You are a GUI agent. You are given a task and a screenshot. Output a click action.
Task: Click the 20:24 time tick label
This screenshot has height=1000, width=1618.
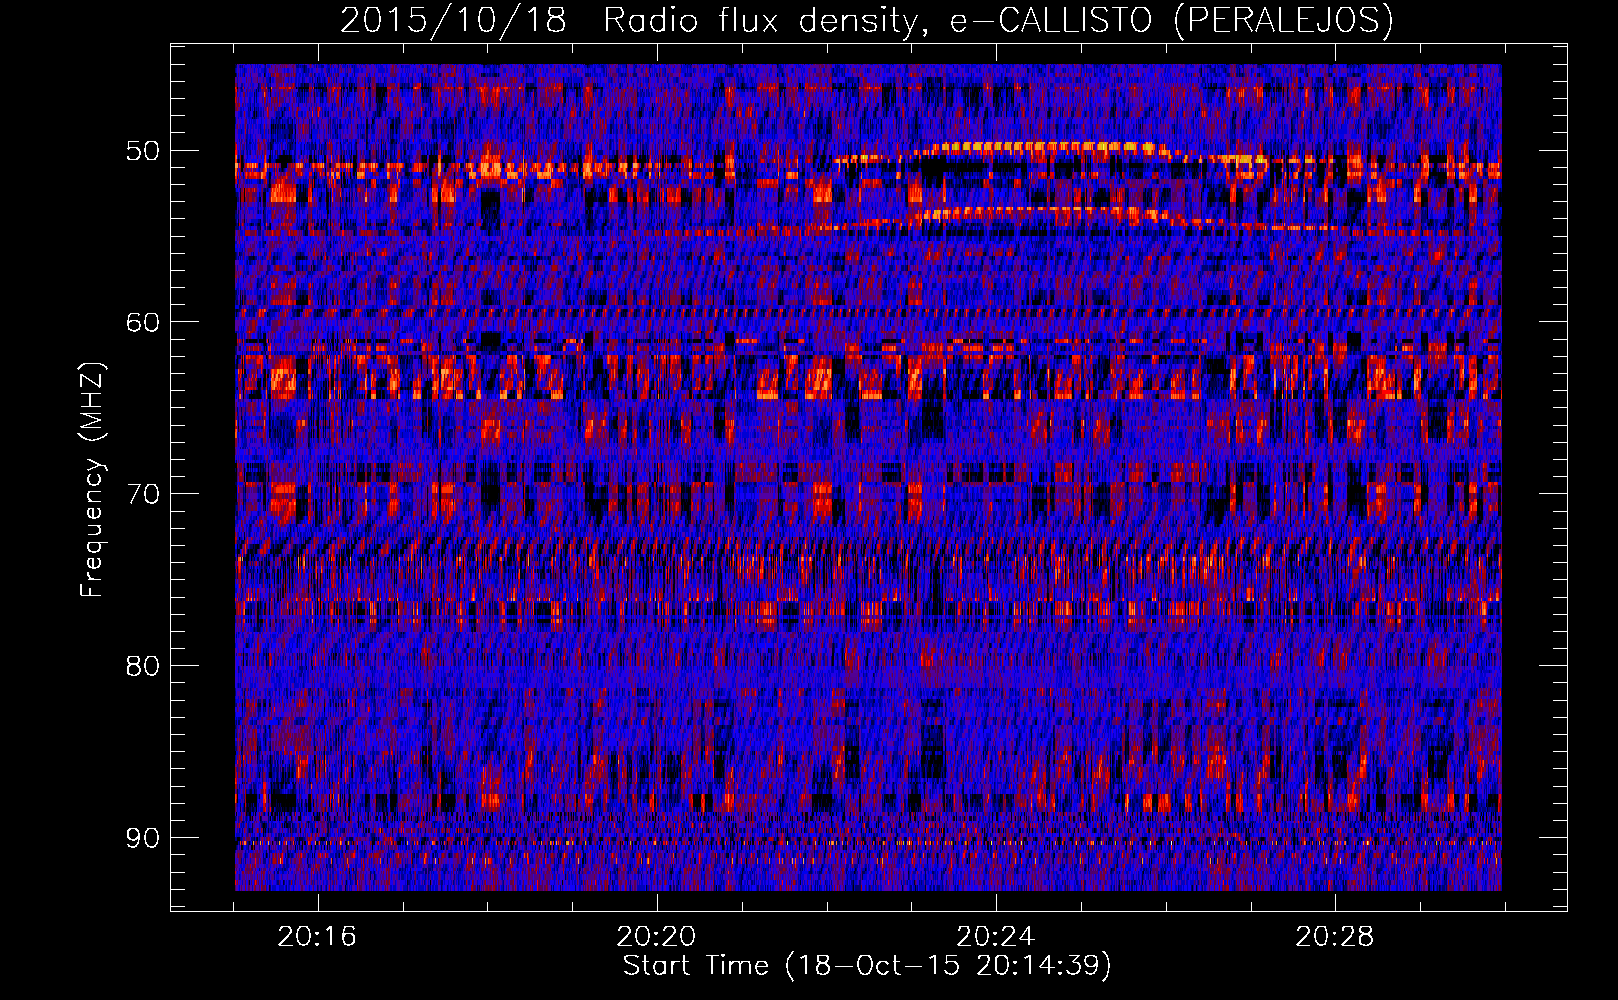(995, 937)
